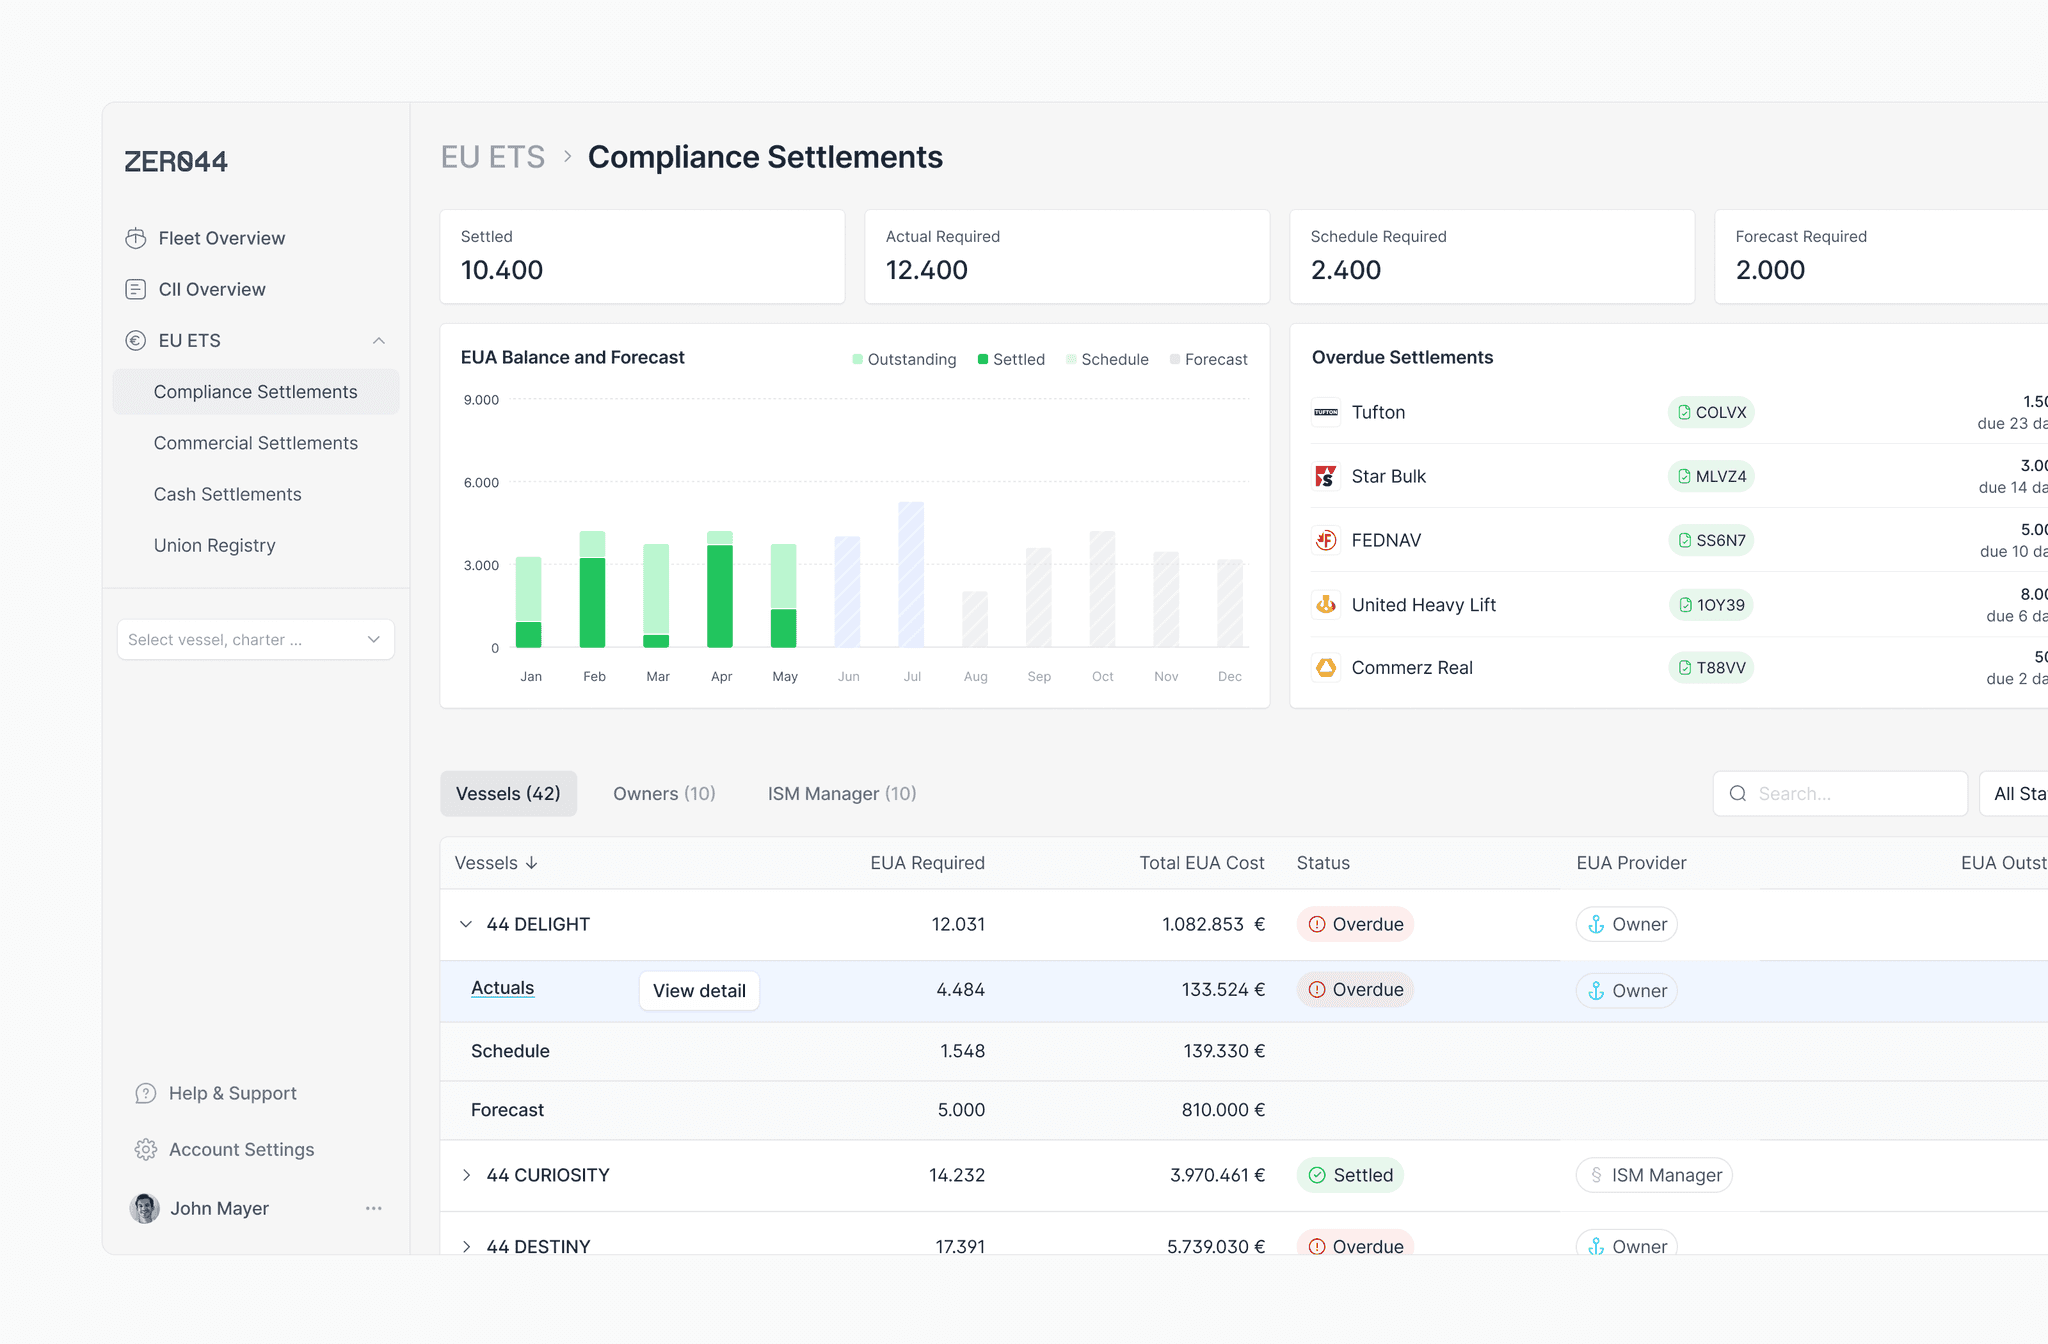Open the Select vessel, charter dropdown
Image resolution: width=2048 pixels, height=1344 pixels.
click(255, 639)
